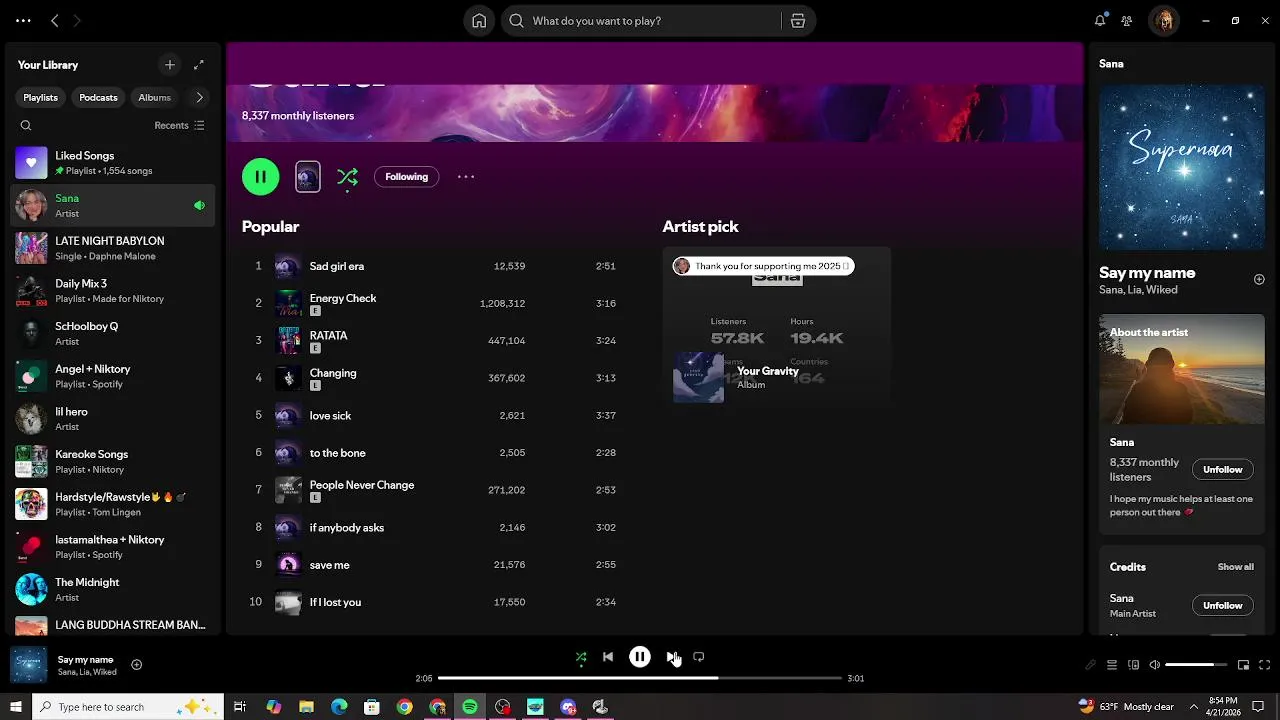The width and height of the screenshot is (1280, 720).
Task: Open user profile avatar menu
Action: pyautogui.click(x=1164, y=21)
